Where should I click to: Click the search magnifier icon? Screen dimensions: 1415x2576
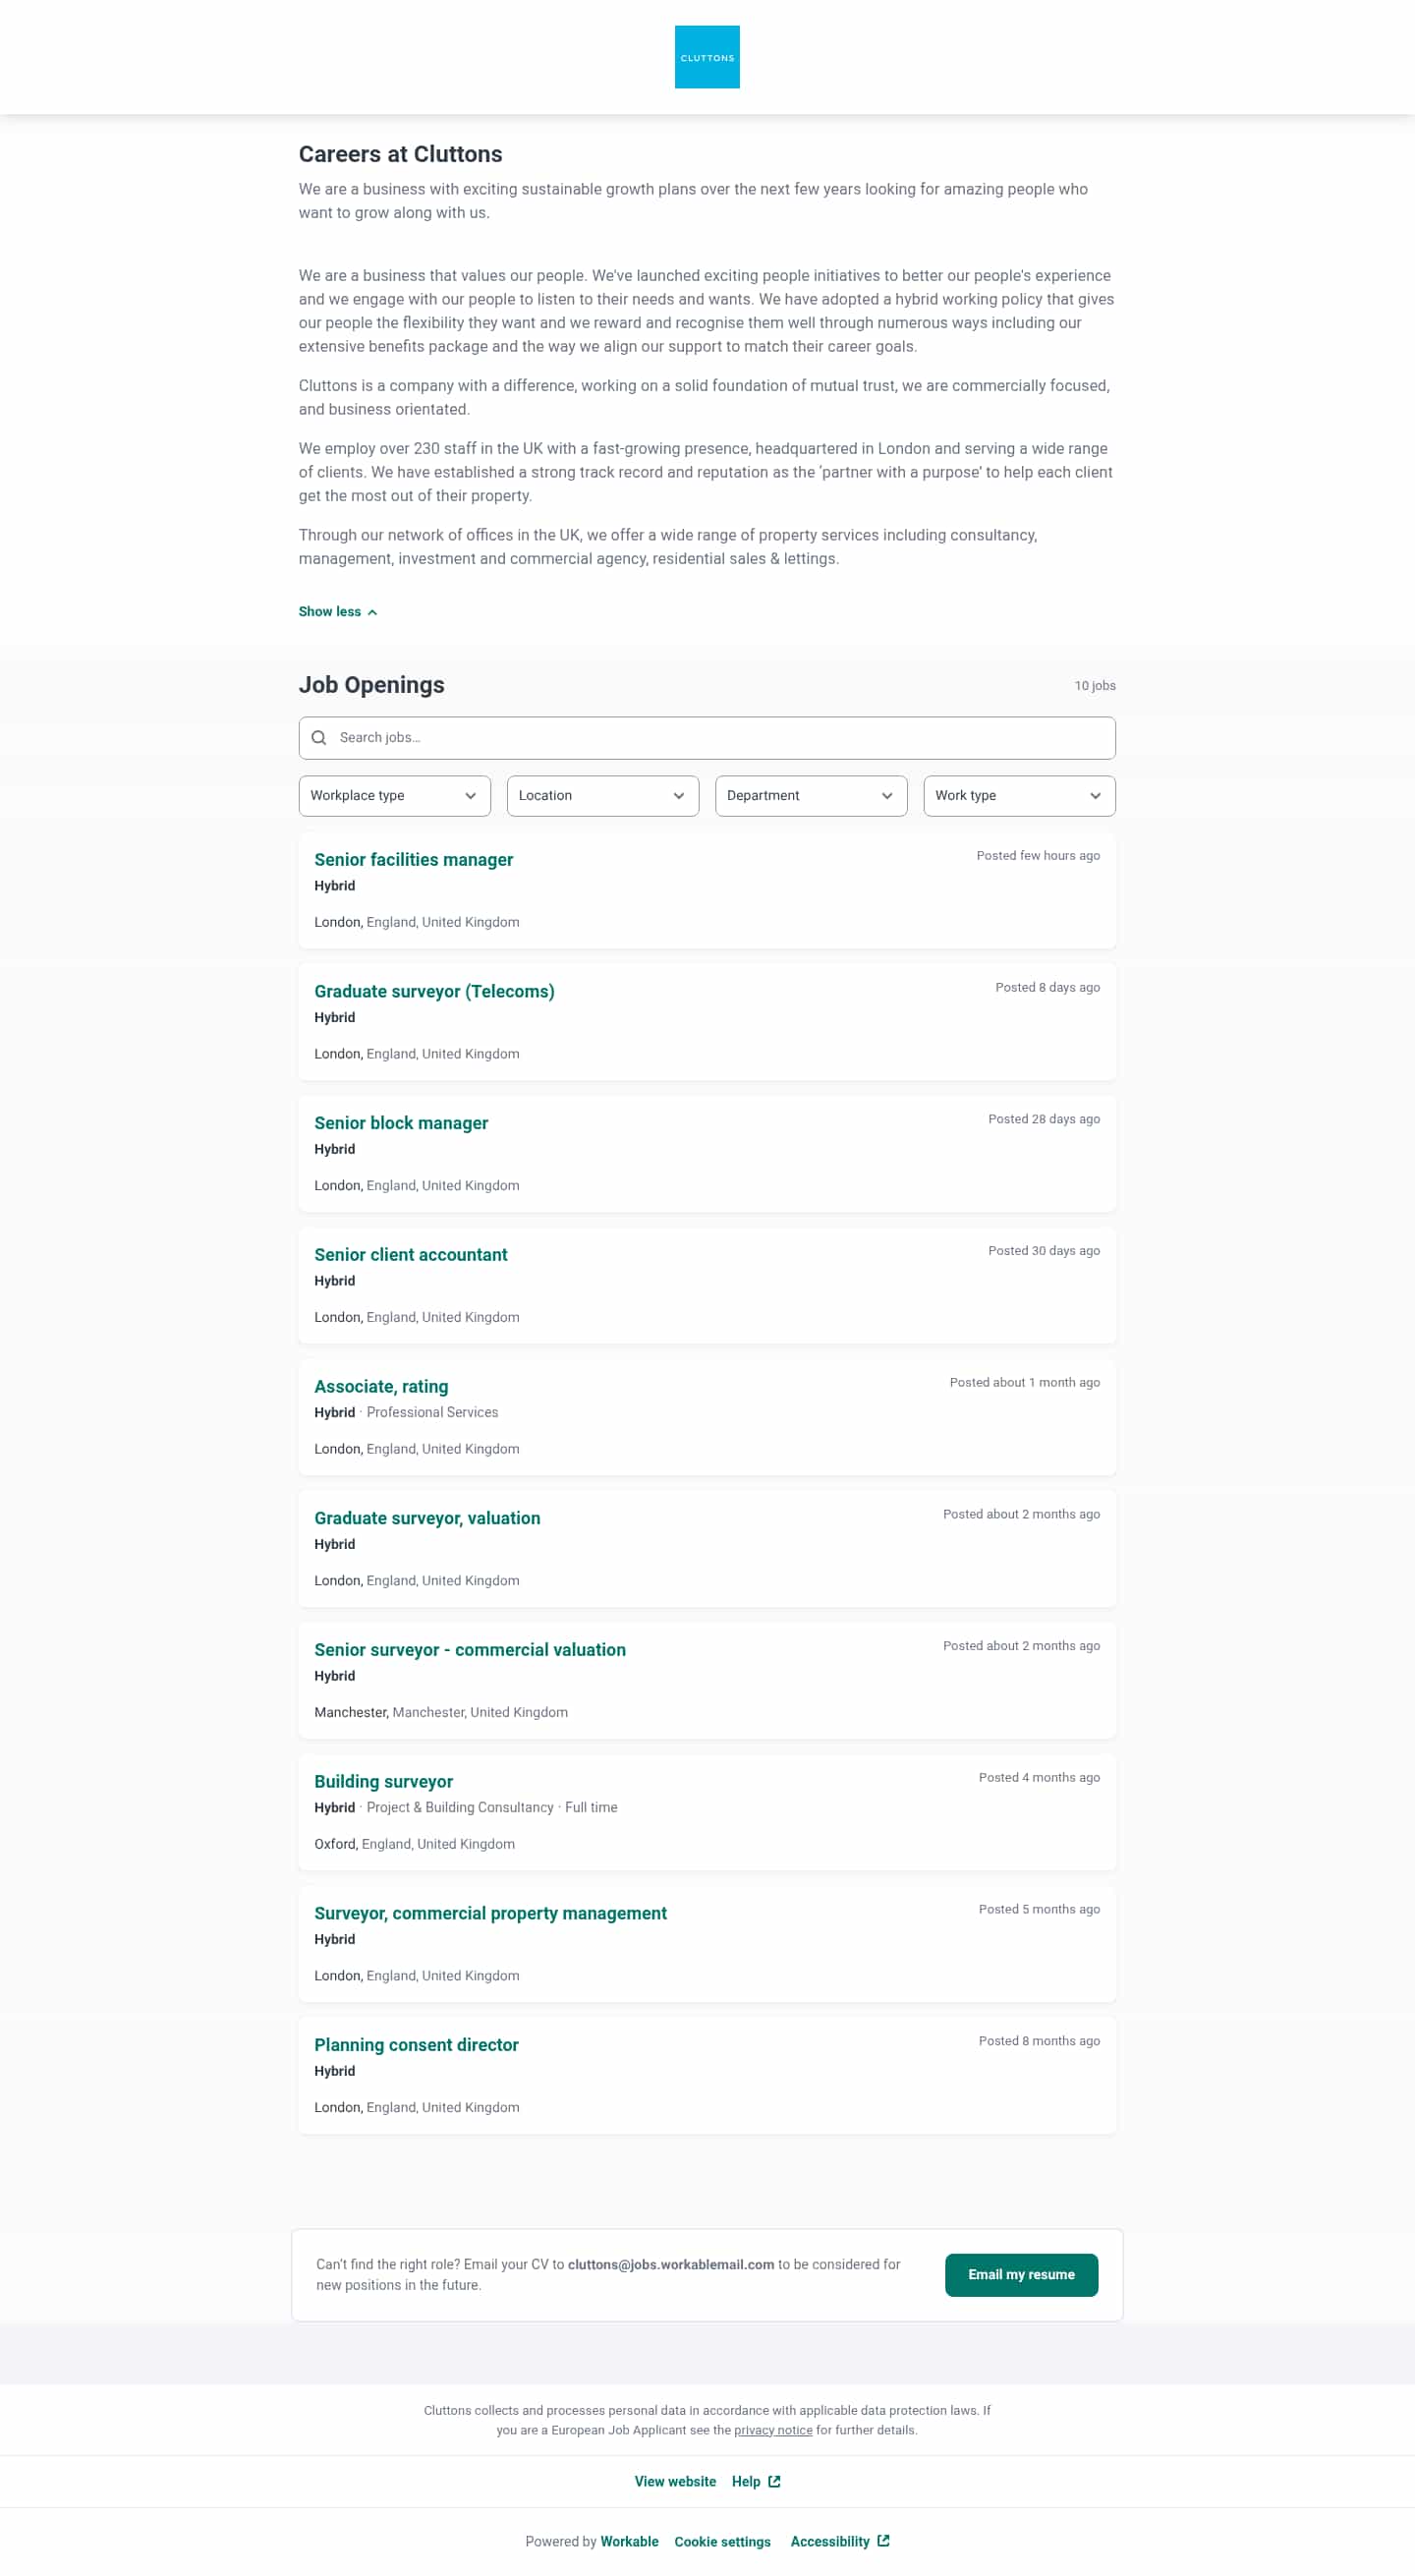[x=320, y=737]
